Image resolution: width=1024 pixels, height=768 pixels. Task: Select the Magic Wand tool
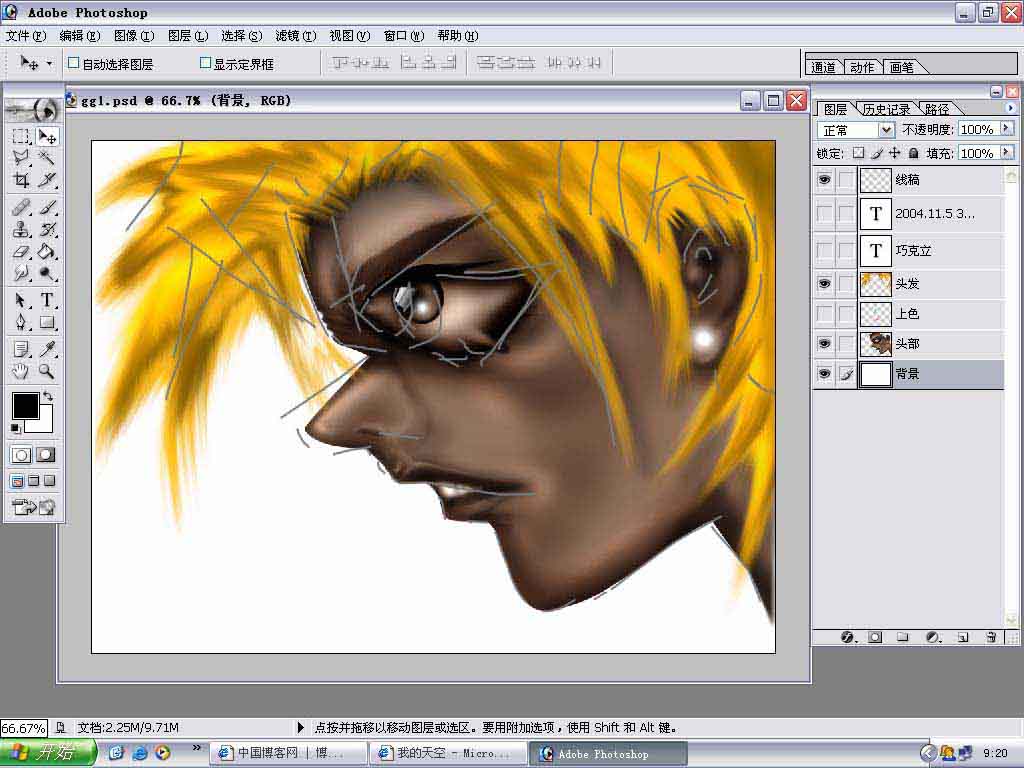click(47, 157)
